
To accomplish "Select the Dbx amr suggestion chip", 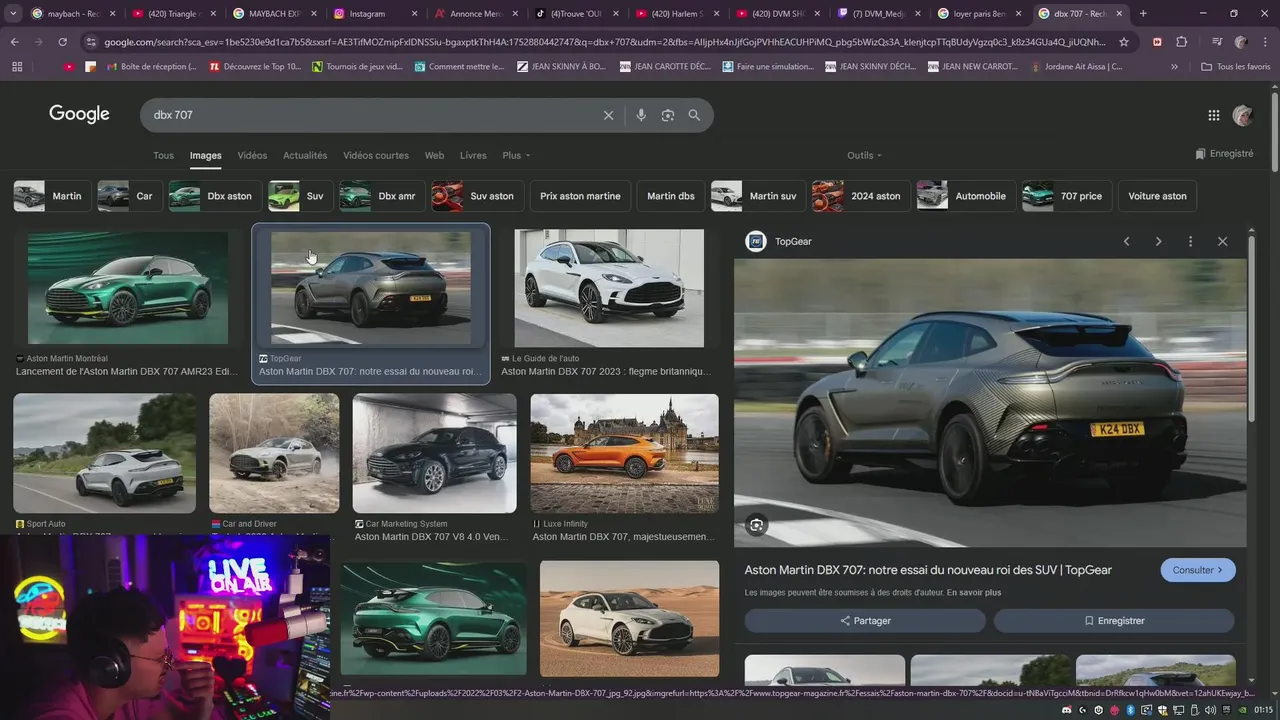I will point(382,196).
